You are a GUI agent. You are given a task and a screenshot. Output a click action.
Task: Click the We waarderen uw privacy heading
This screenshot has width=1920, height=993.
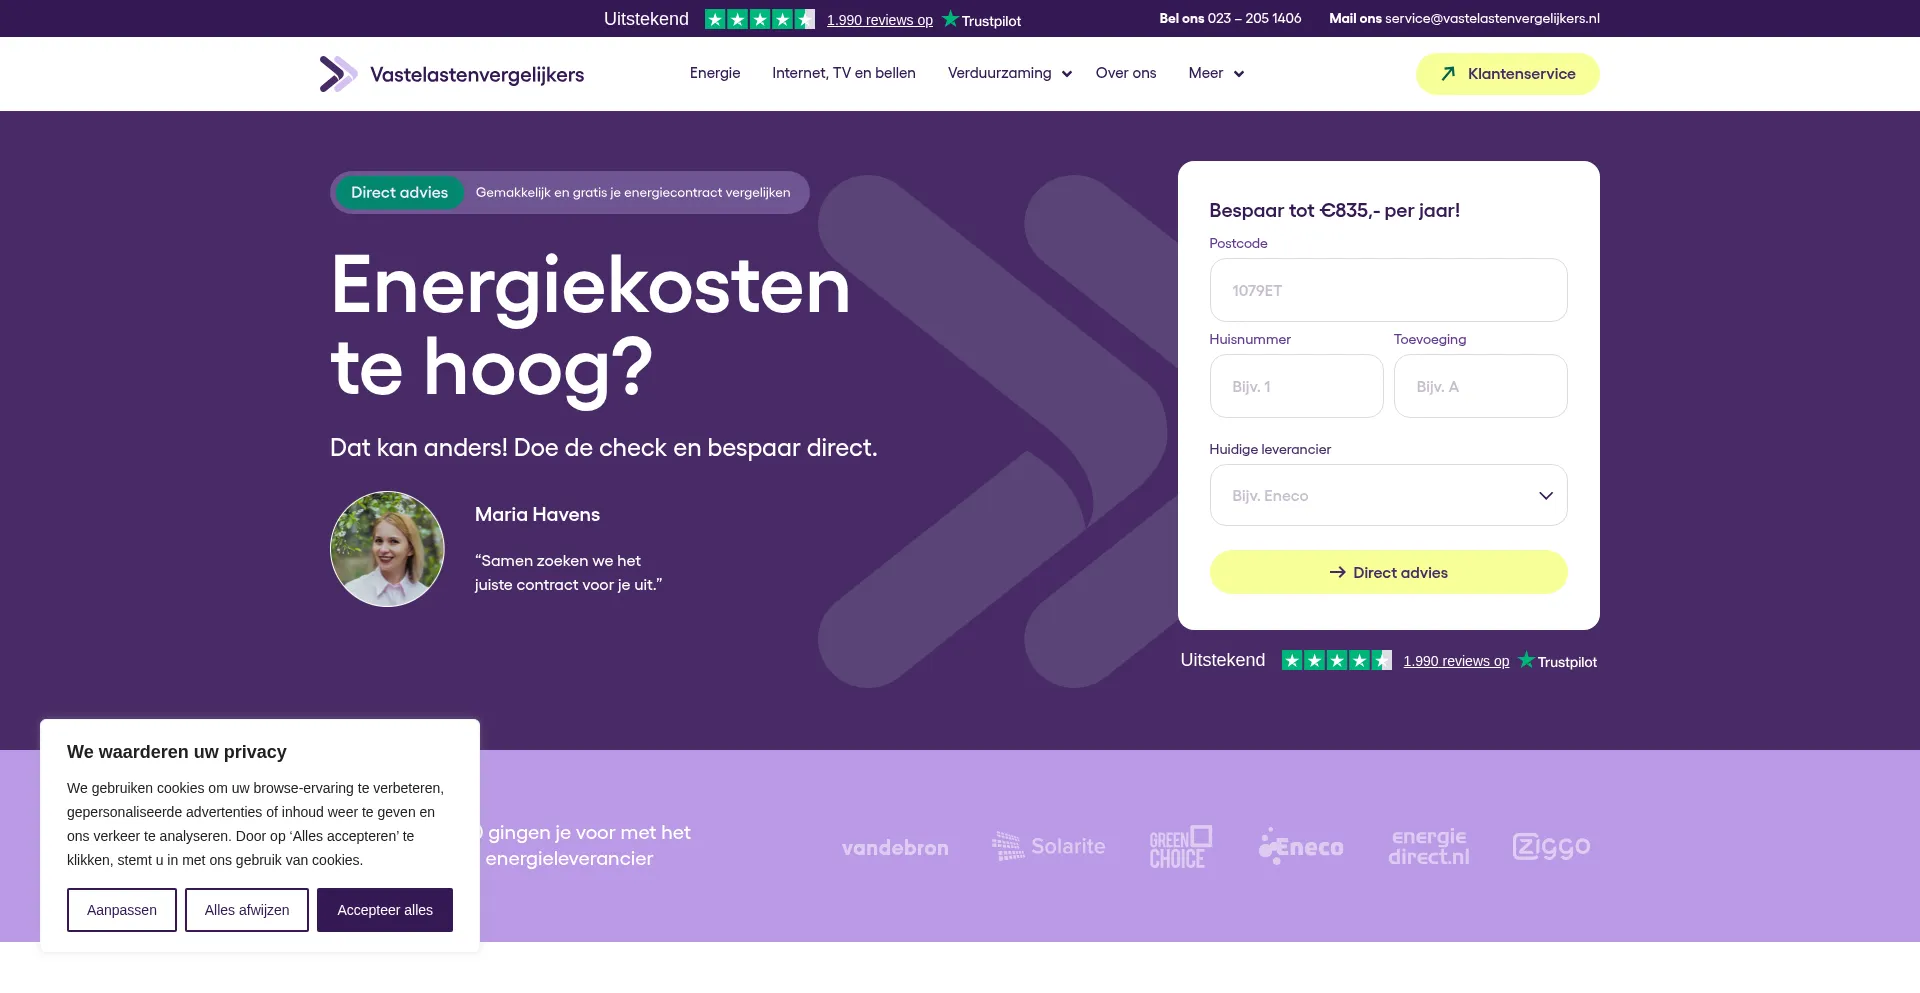click(x=177, y=752)
